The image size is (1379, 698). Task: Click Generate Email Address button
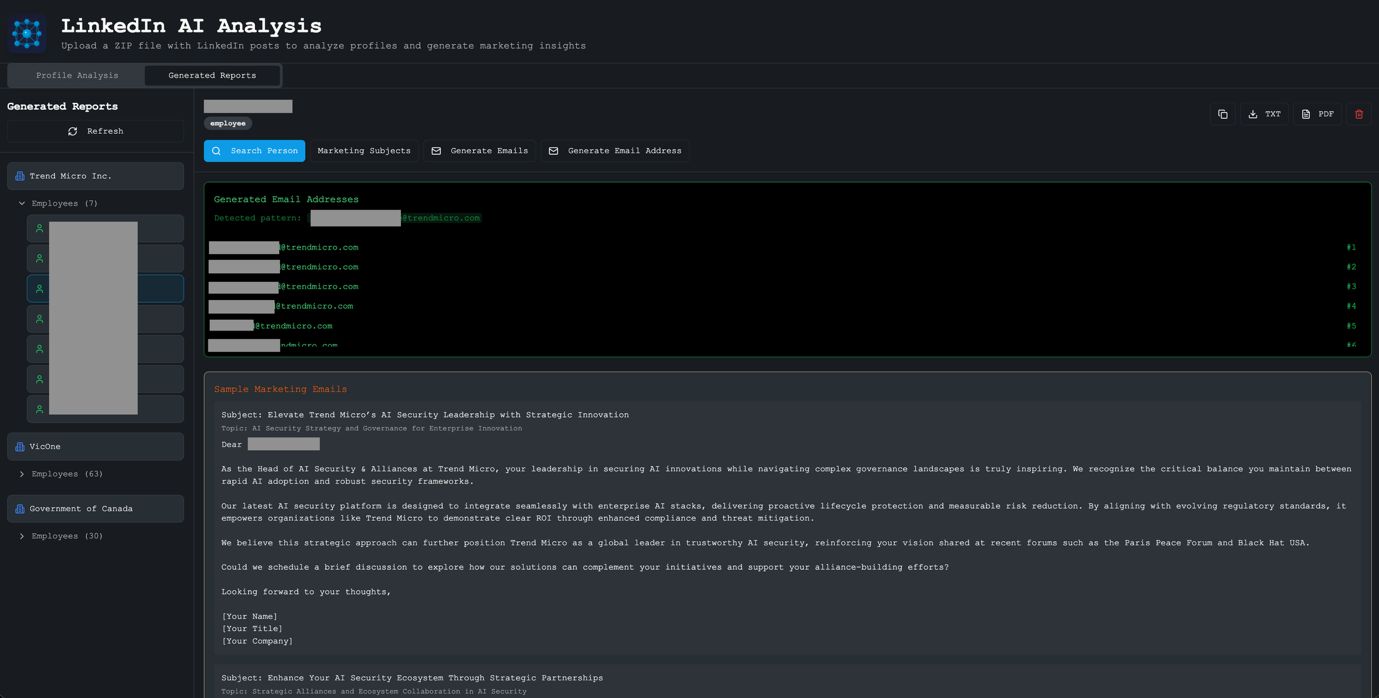[614, 151]
